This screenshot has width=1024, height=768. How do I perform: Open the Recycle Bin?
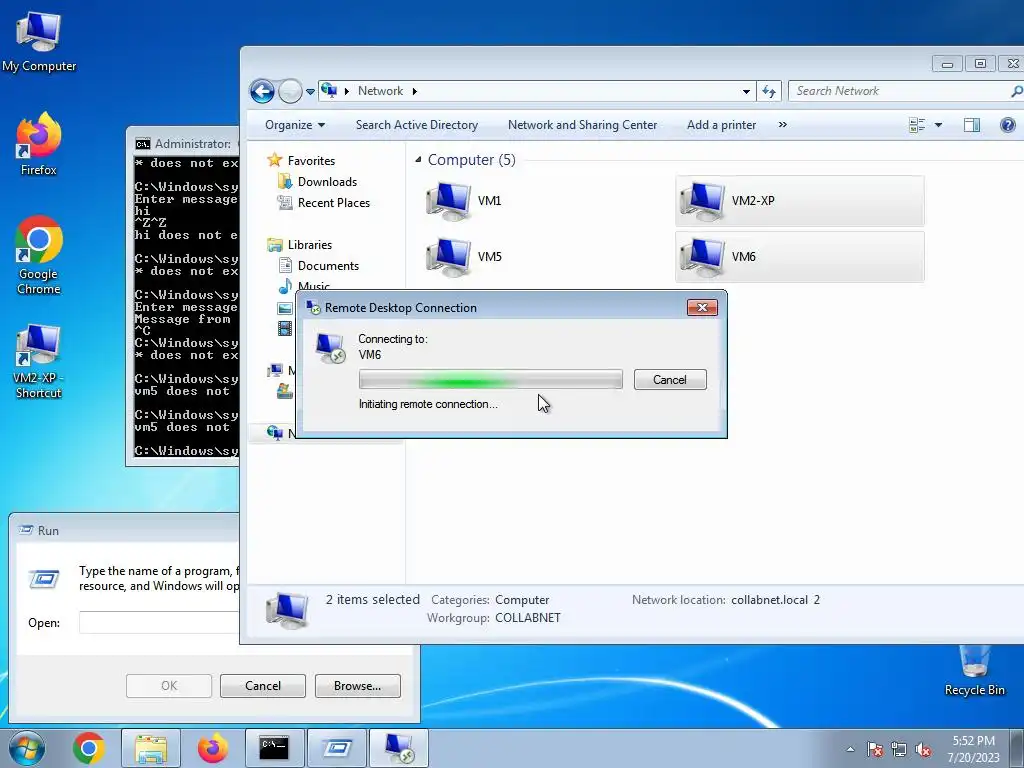click(974, 671)
